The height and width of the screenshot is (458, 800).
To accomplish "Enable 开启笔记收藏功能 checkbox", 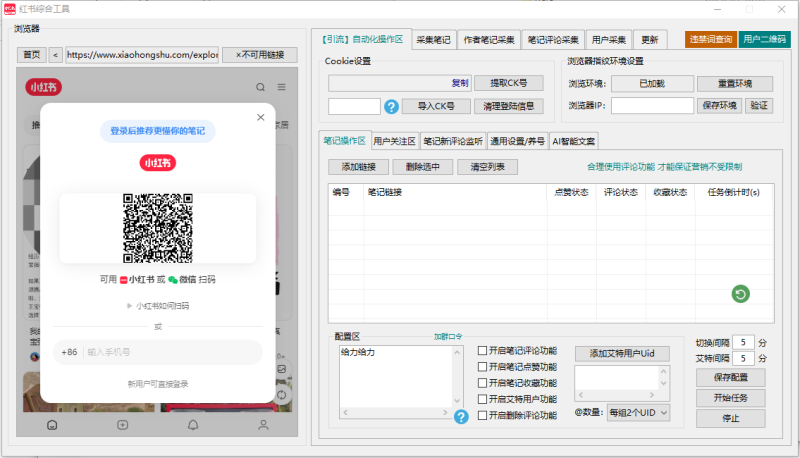I will coord(482,383).
